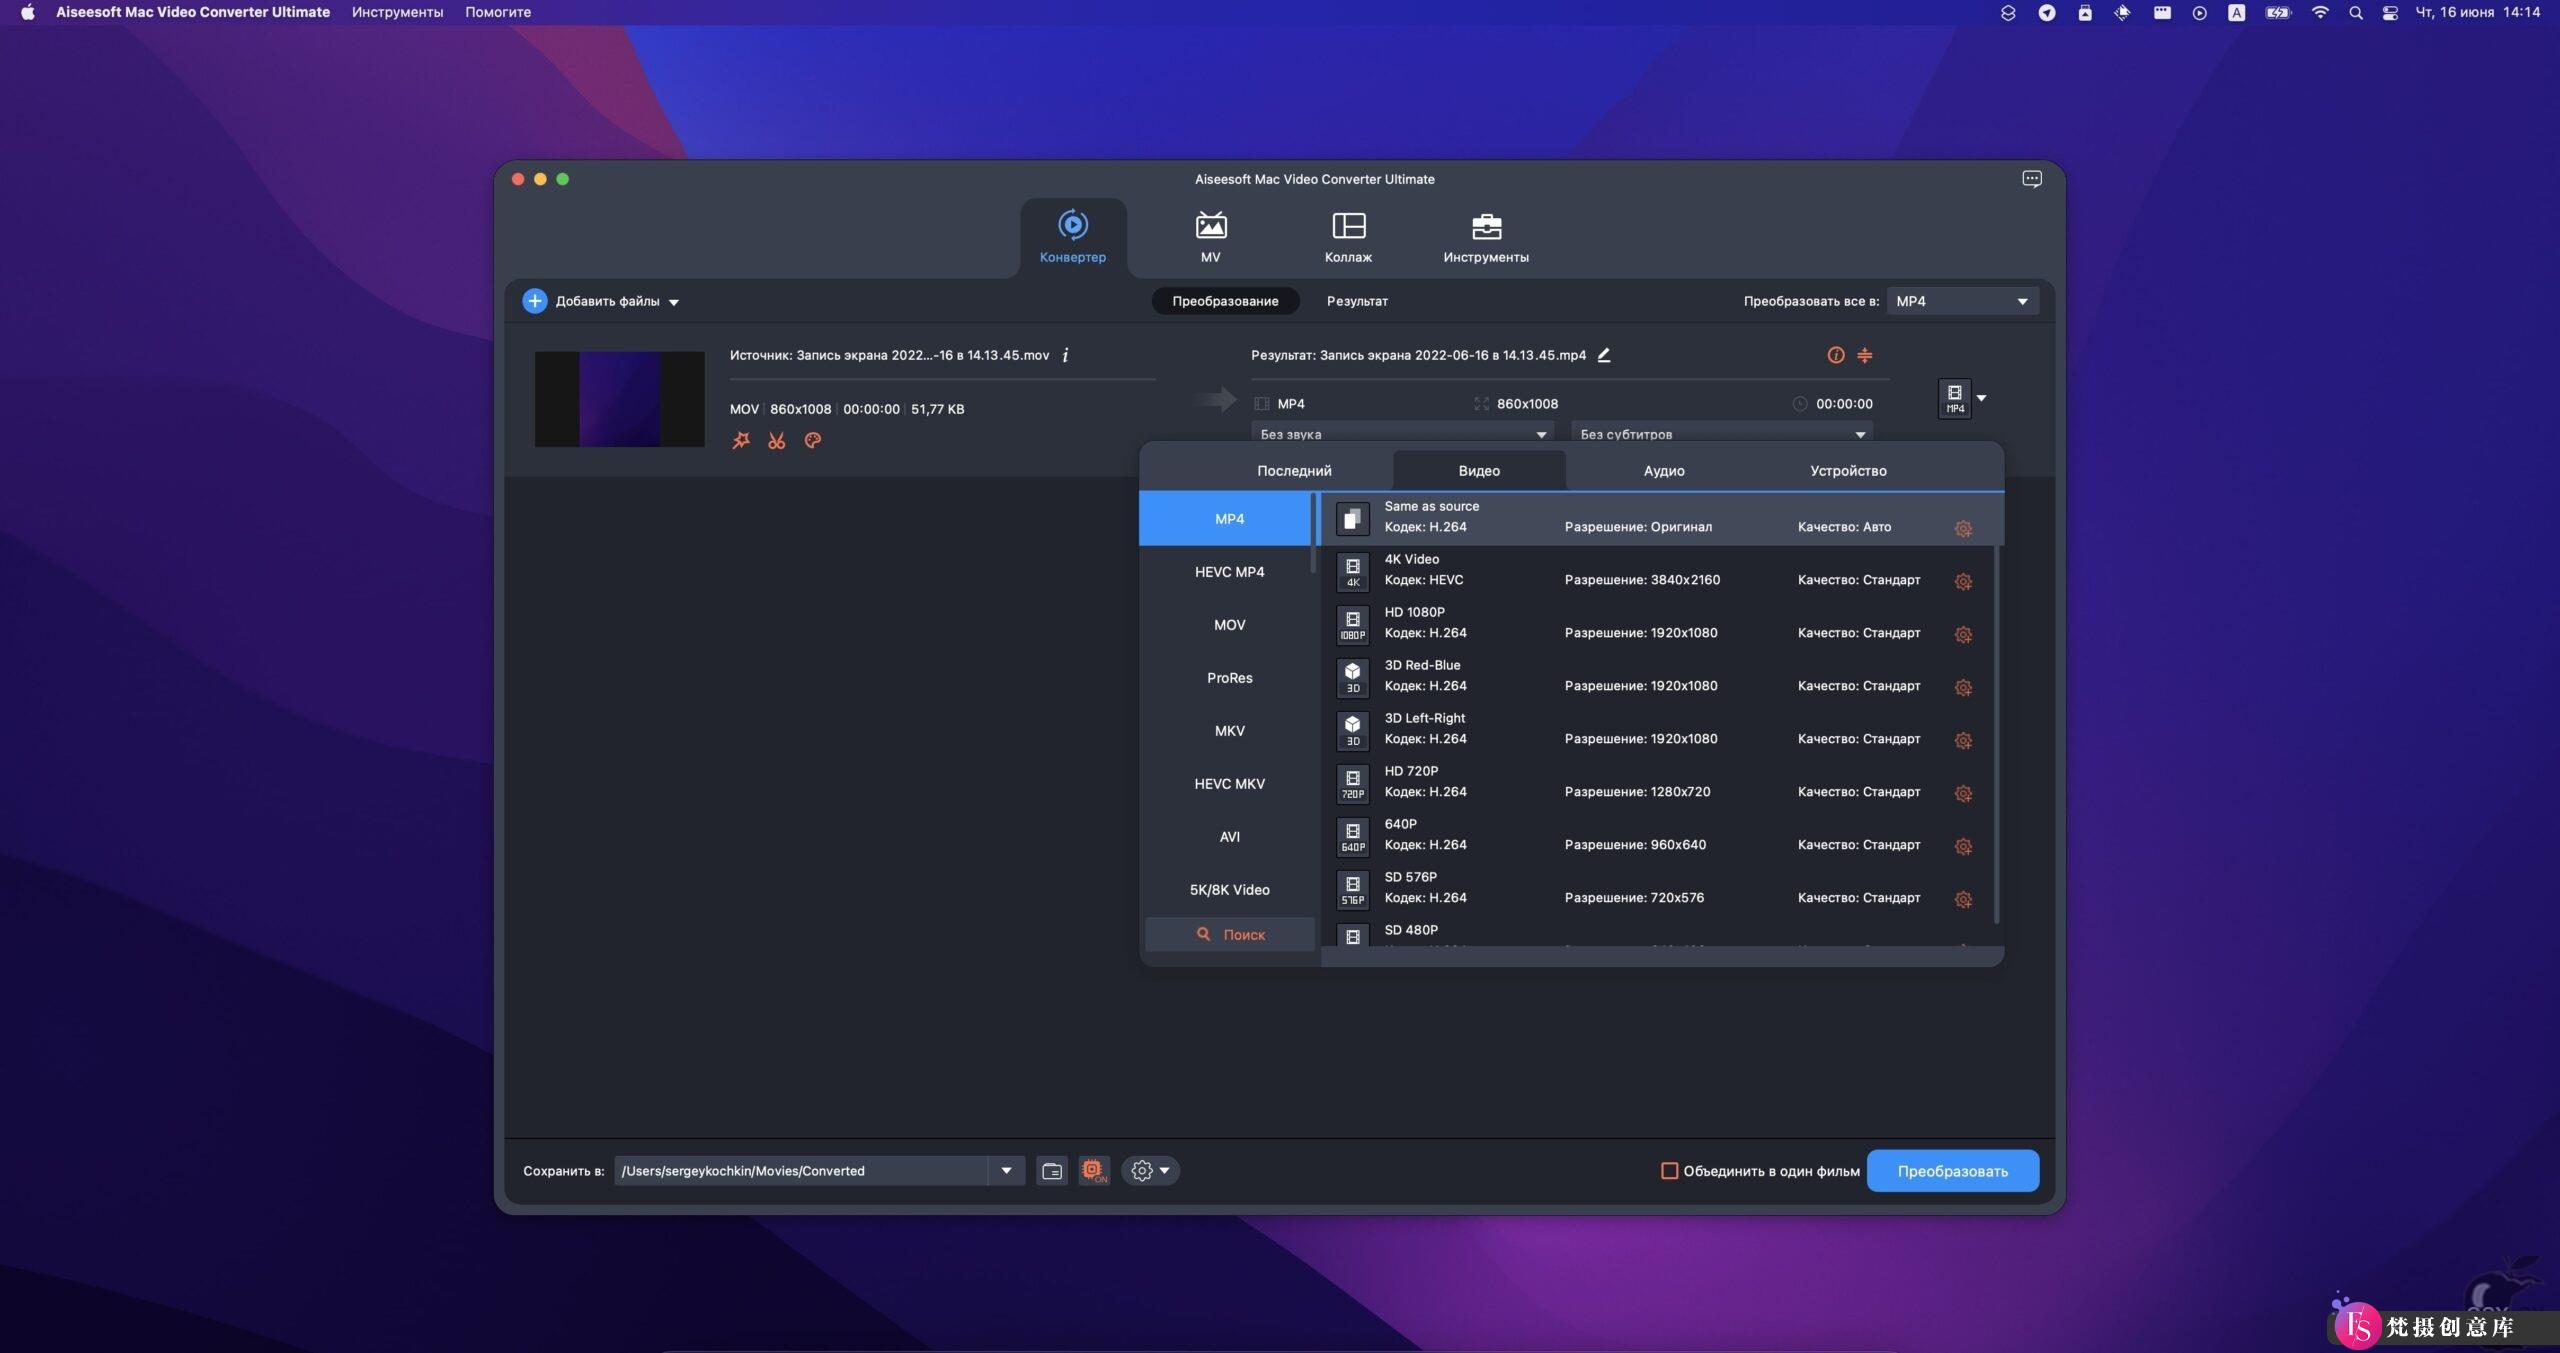This screenshot has width=2560, height=1353.
Task: Open settings gear for HD 1080P
Action: 1963,634
